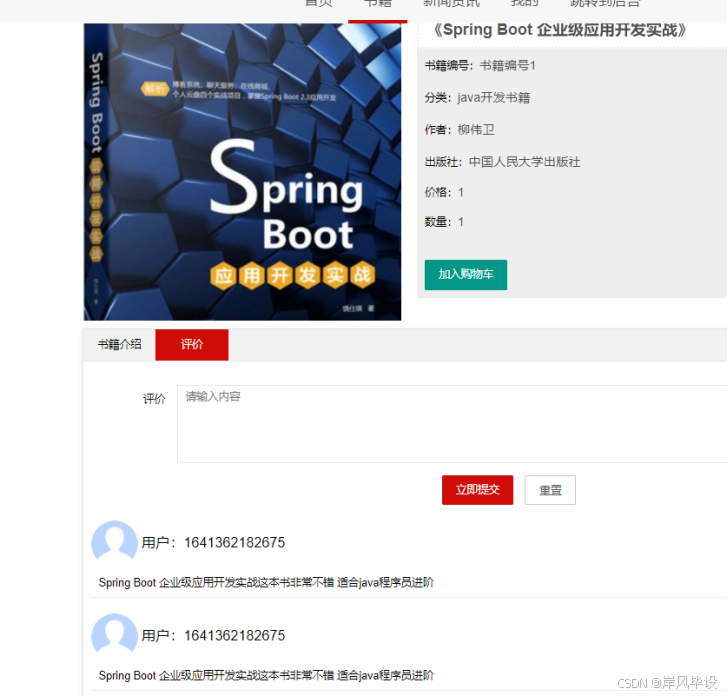
Task: Click the 重置 reset button
Action: [x=550, y=490]
